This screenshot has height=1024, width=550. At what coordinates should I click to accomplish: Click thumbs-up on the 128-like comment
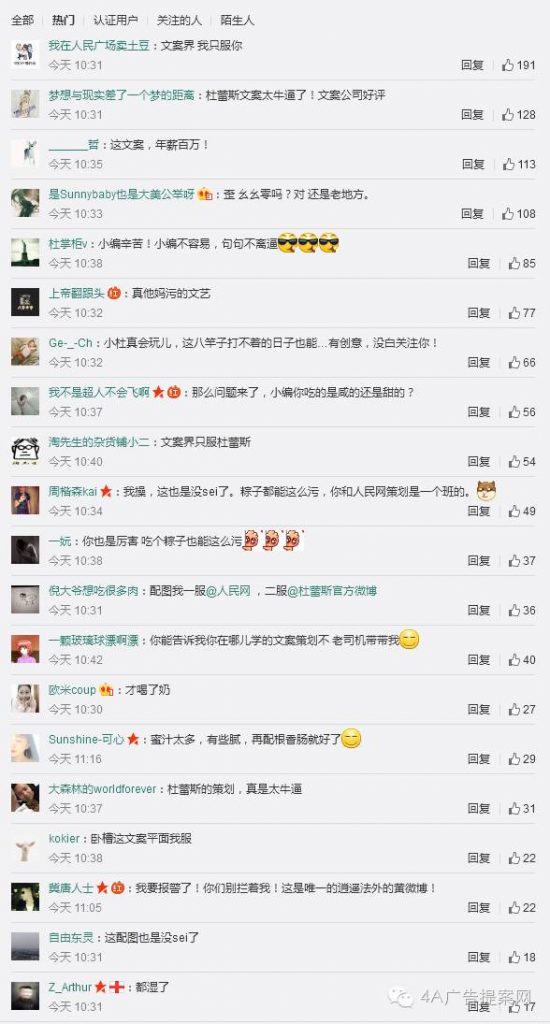(519, 114)
